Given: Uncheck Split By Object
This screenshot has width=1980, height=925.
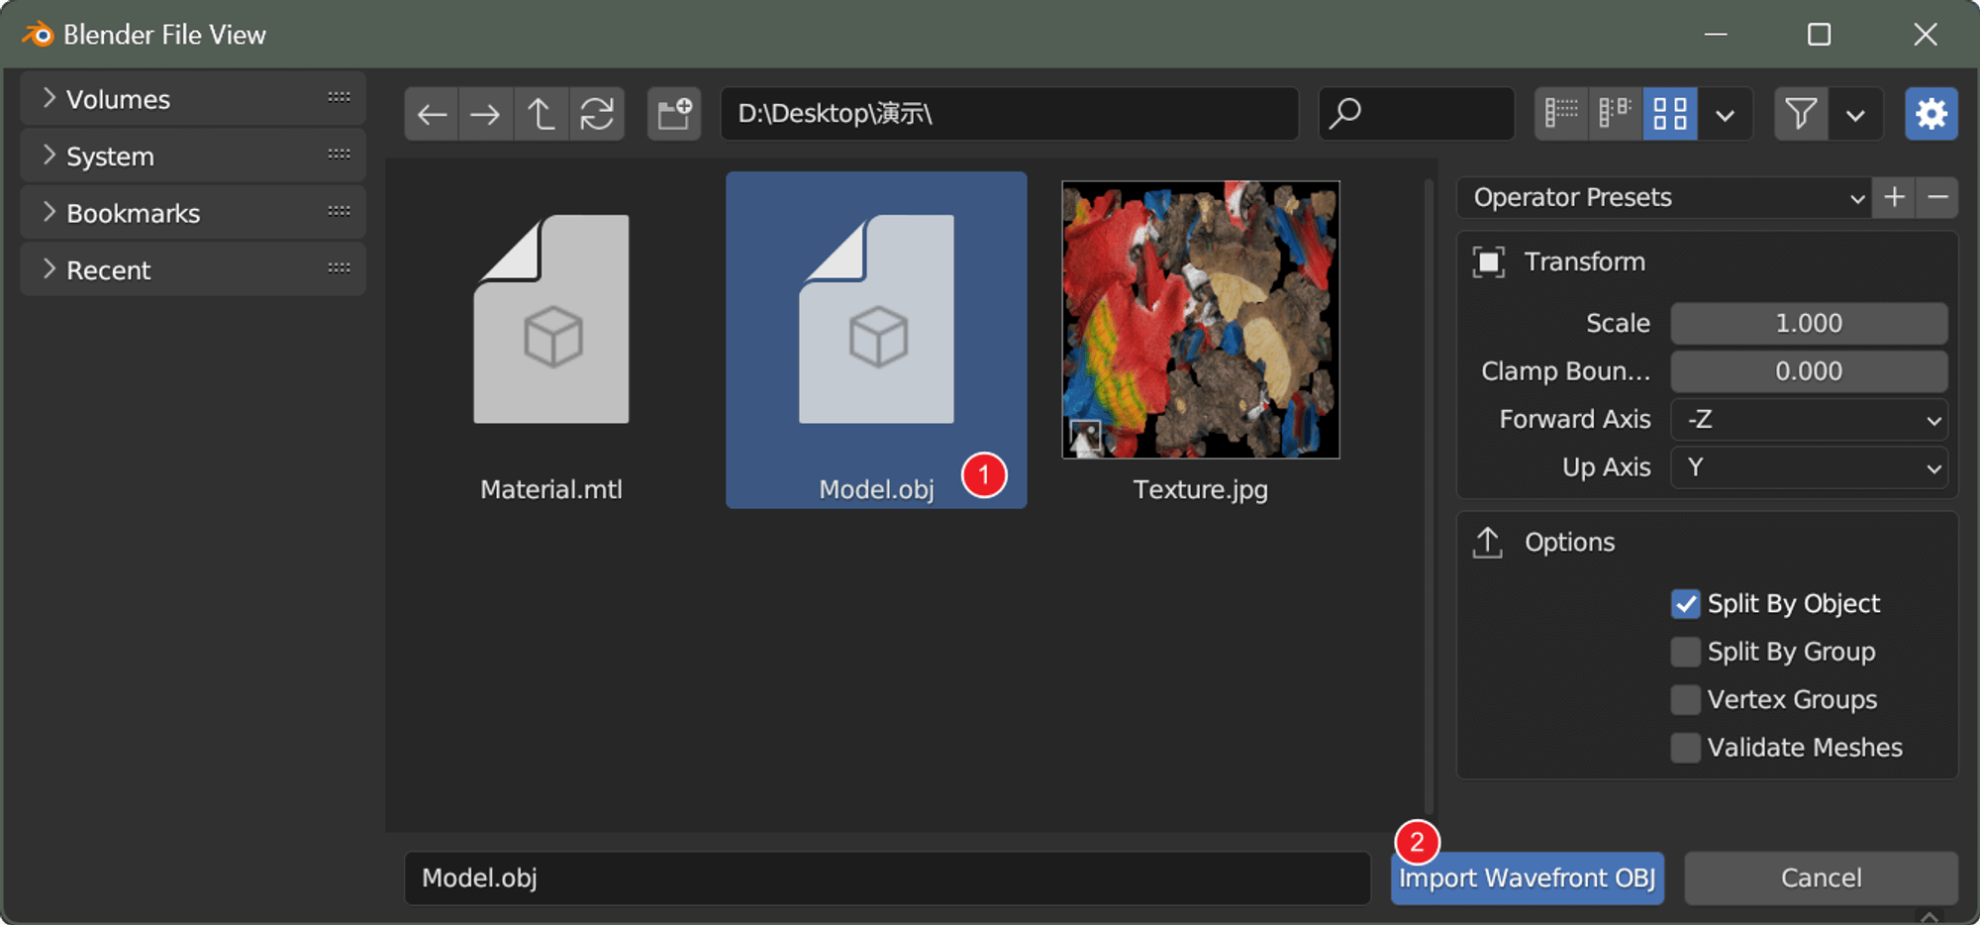Looking at the screenshot, I should coord(1685,603).
